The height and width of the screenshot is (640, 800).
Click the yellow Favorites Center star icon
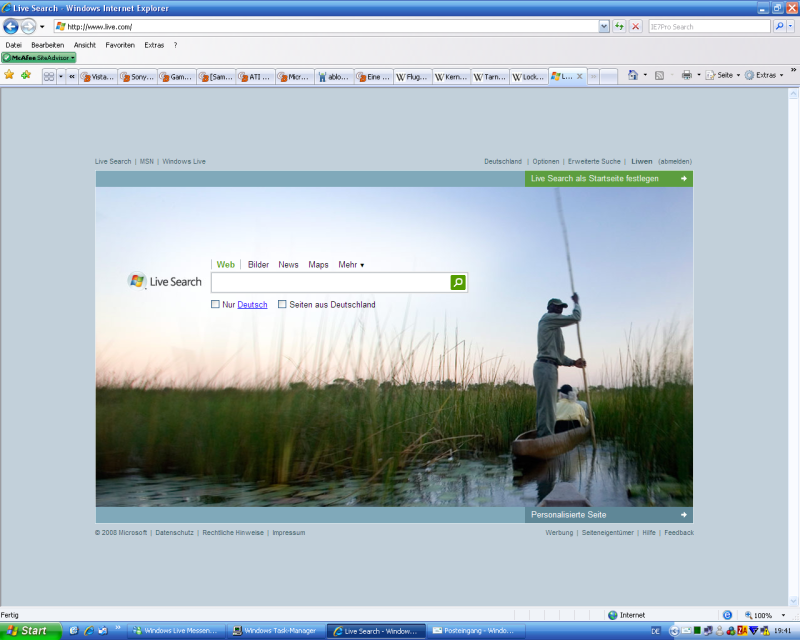(x=9, y=75)
